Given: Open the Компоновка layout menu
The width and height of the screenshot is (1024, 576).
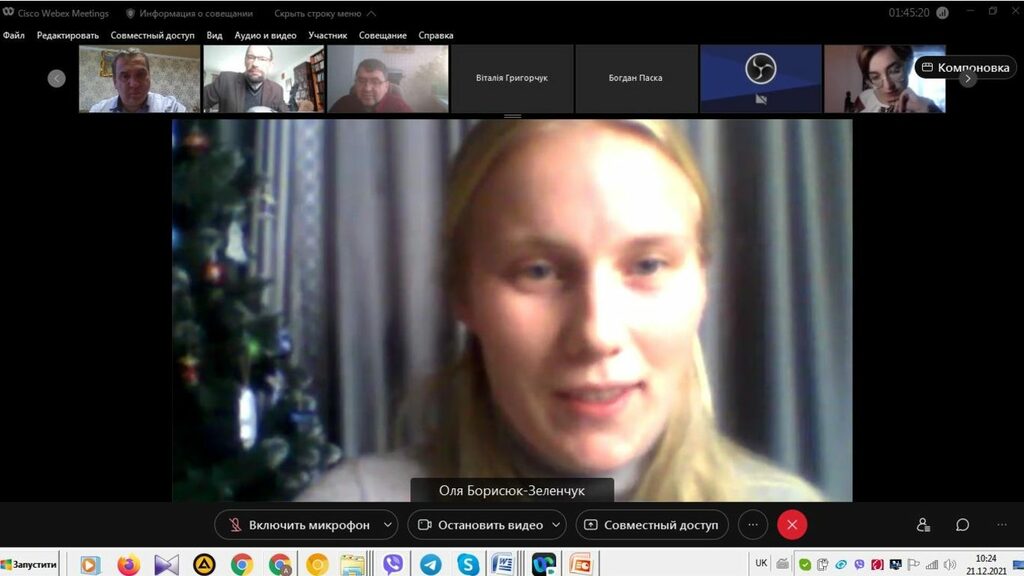Looking at the screenshot, I should (965, 67).
